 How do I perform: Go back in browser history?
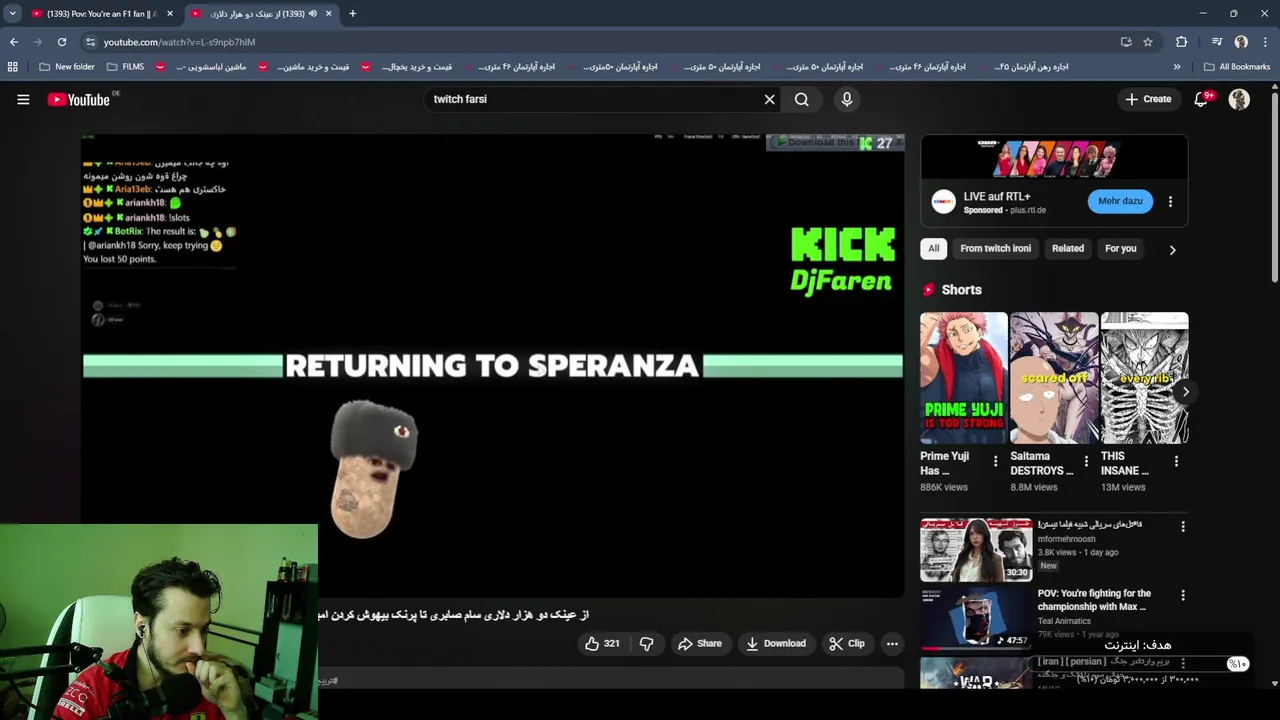pos(14,42)
